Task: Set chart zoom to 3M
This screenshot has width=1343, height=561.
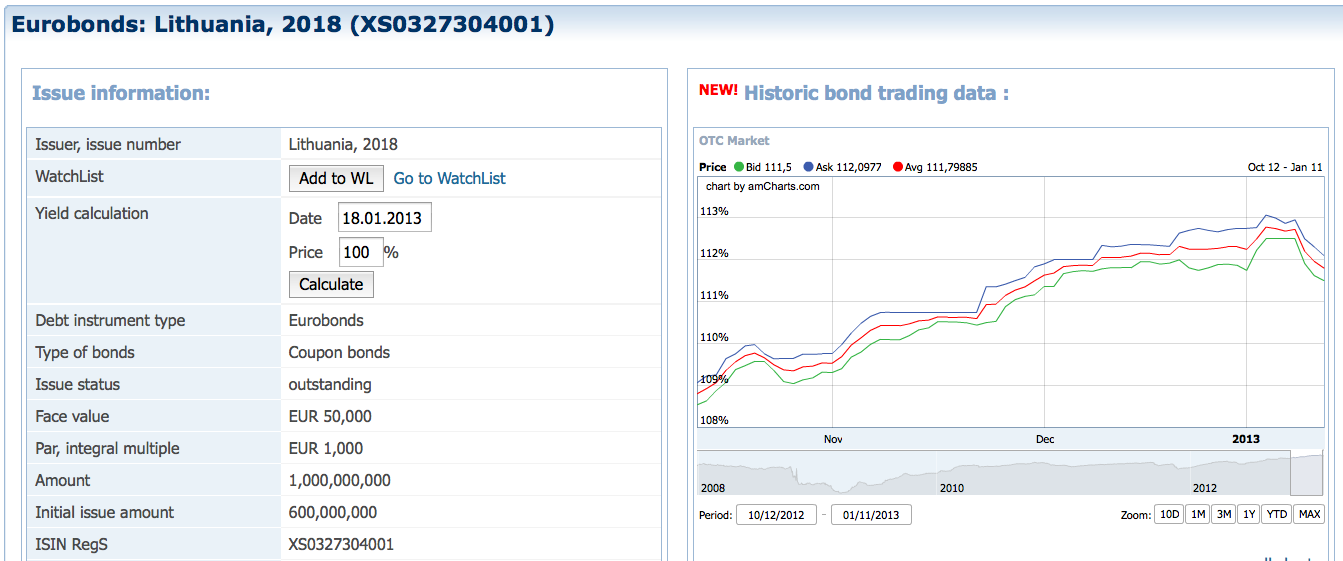Action: coord(1224,515)
